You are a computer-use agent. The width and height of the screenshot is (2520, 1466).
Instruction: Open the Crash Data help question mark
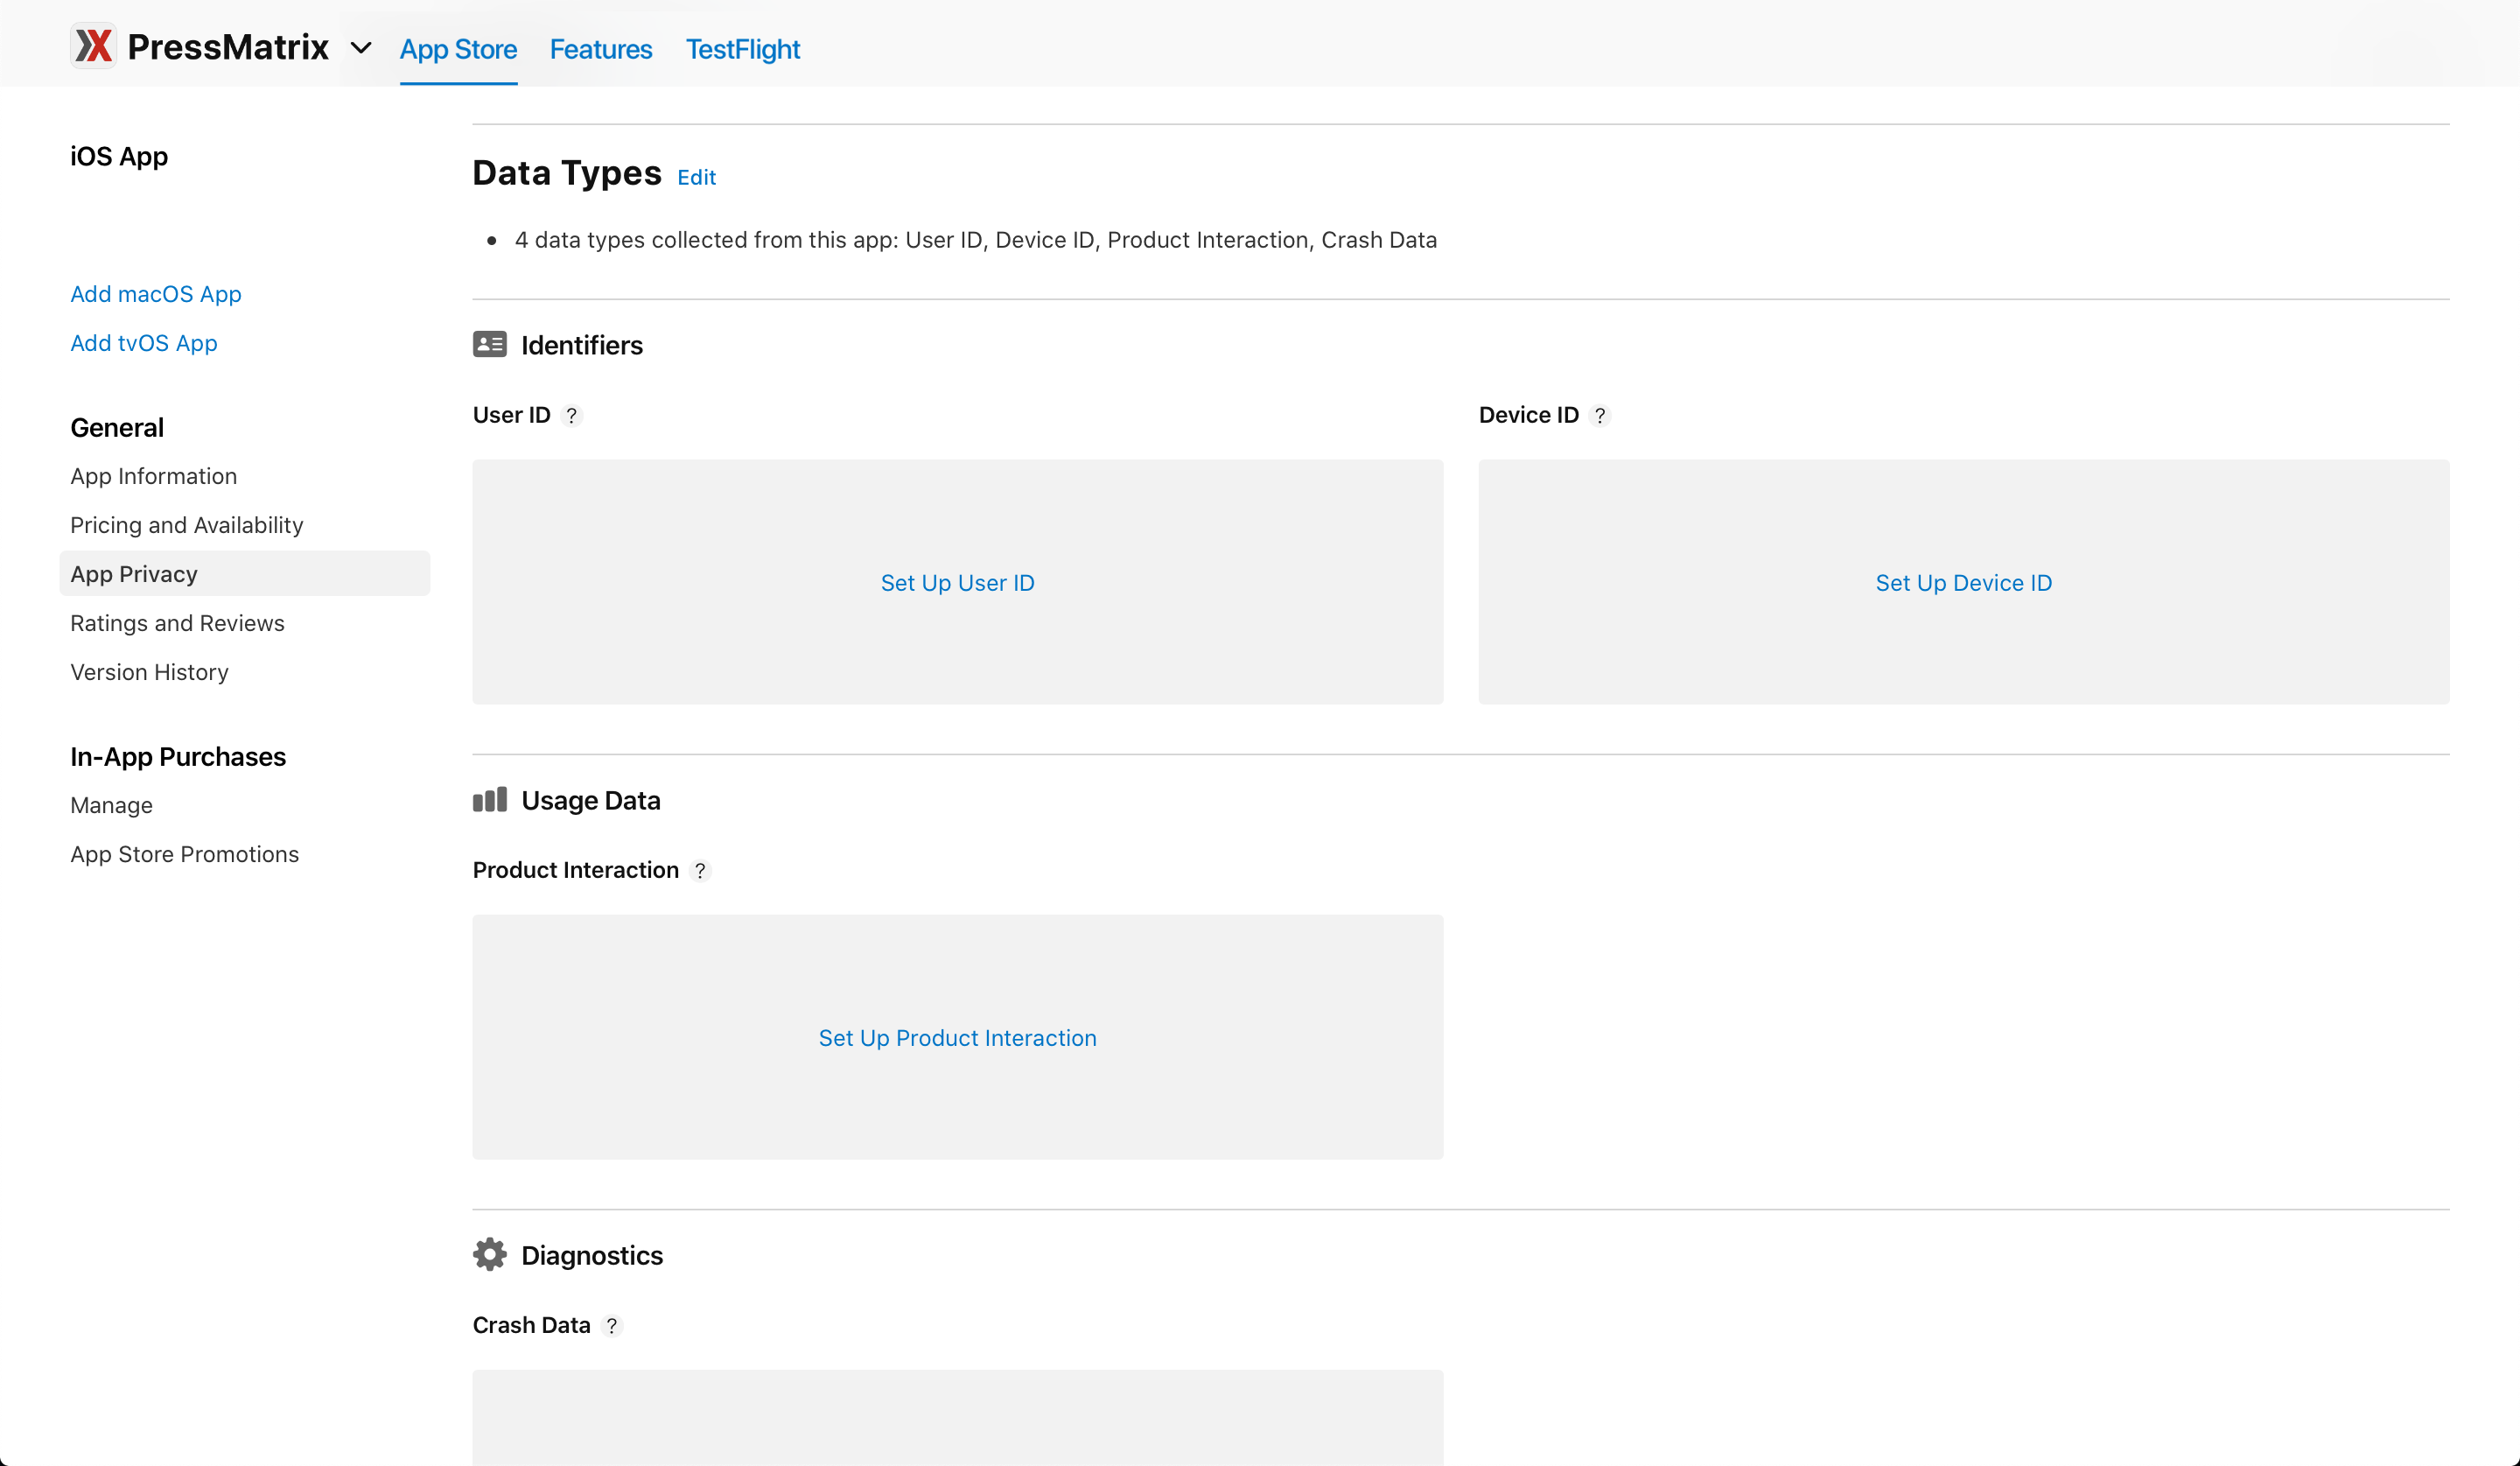(612, 1326)
